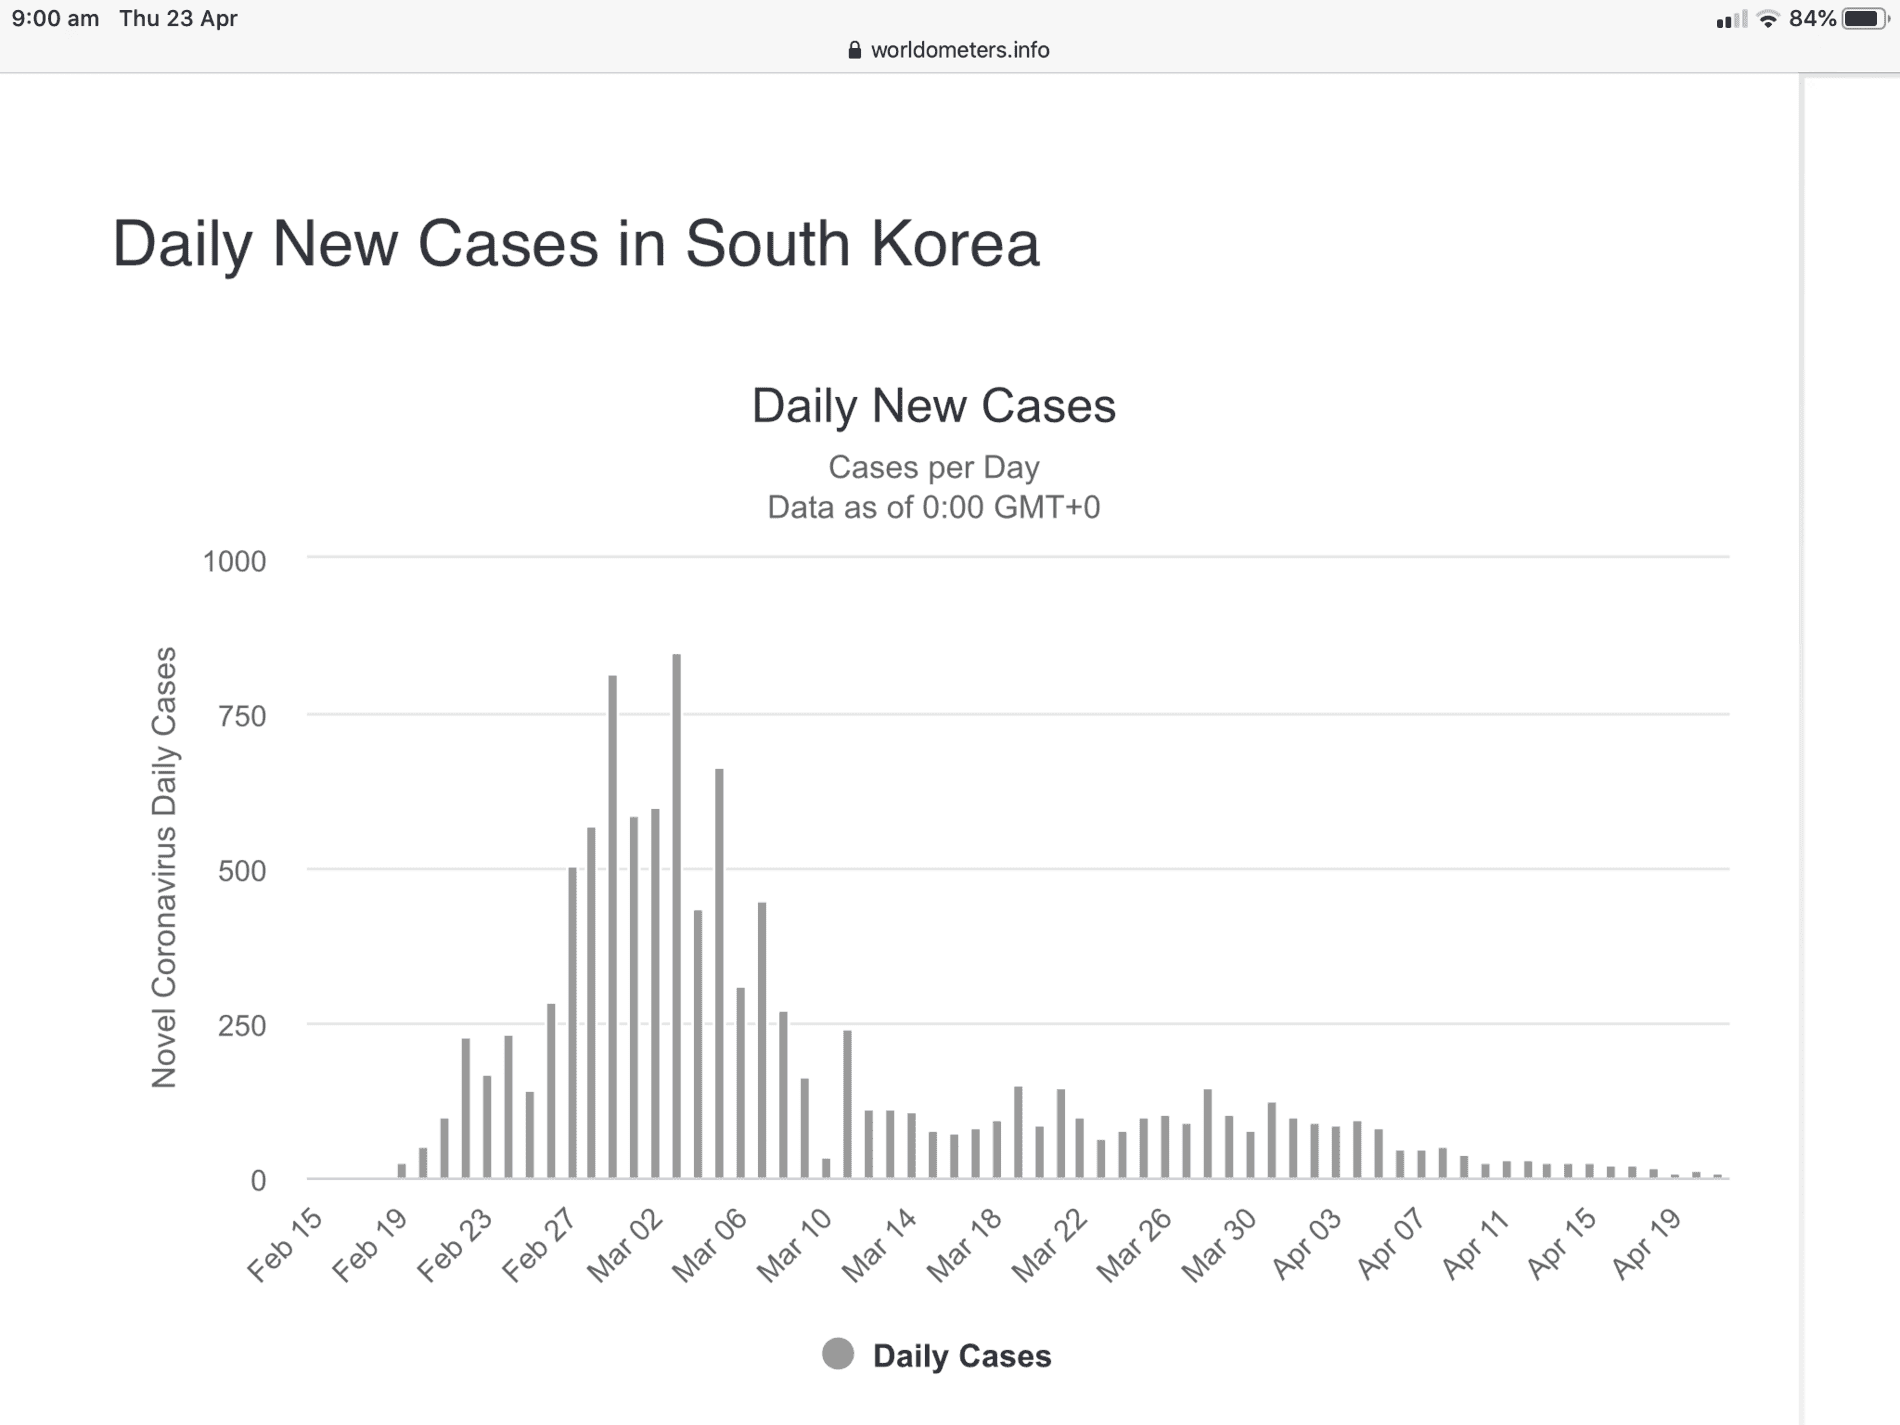This screenshot has height=1425, width=1900.
Task: Tap the 9:00 am clock in status bar
Action: click(55, 18)
